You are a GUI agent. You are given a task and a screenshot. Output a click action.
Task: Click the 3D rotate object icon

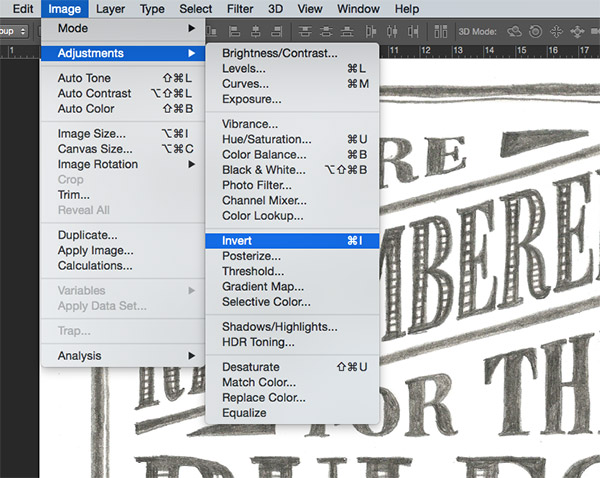(x=513, y=31)
